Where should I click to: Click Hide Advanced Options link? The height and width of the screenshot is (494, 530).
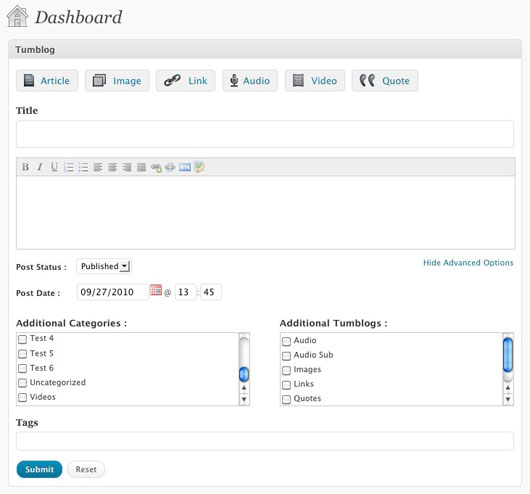(x=468, y=263)
